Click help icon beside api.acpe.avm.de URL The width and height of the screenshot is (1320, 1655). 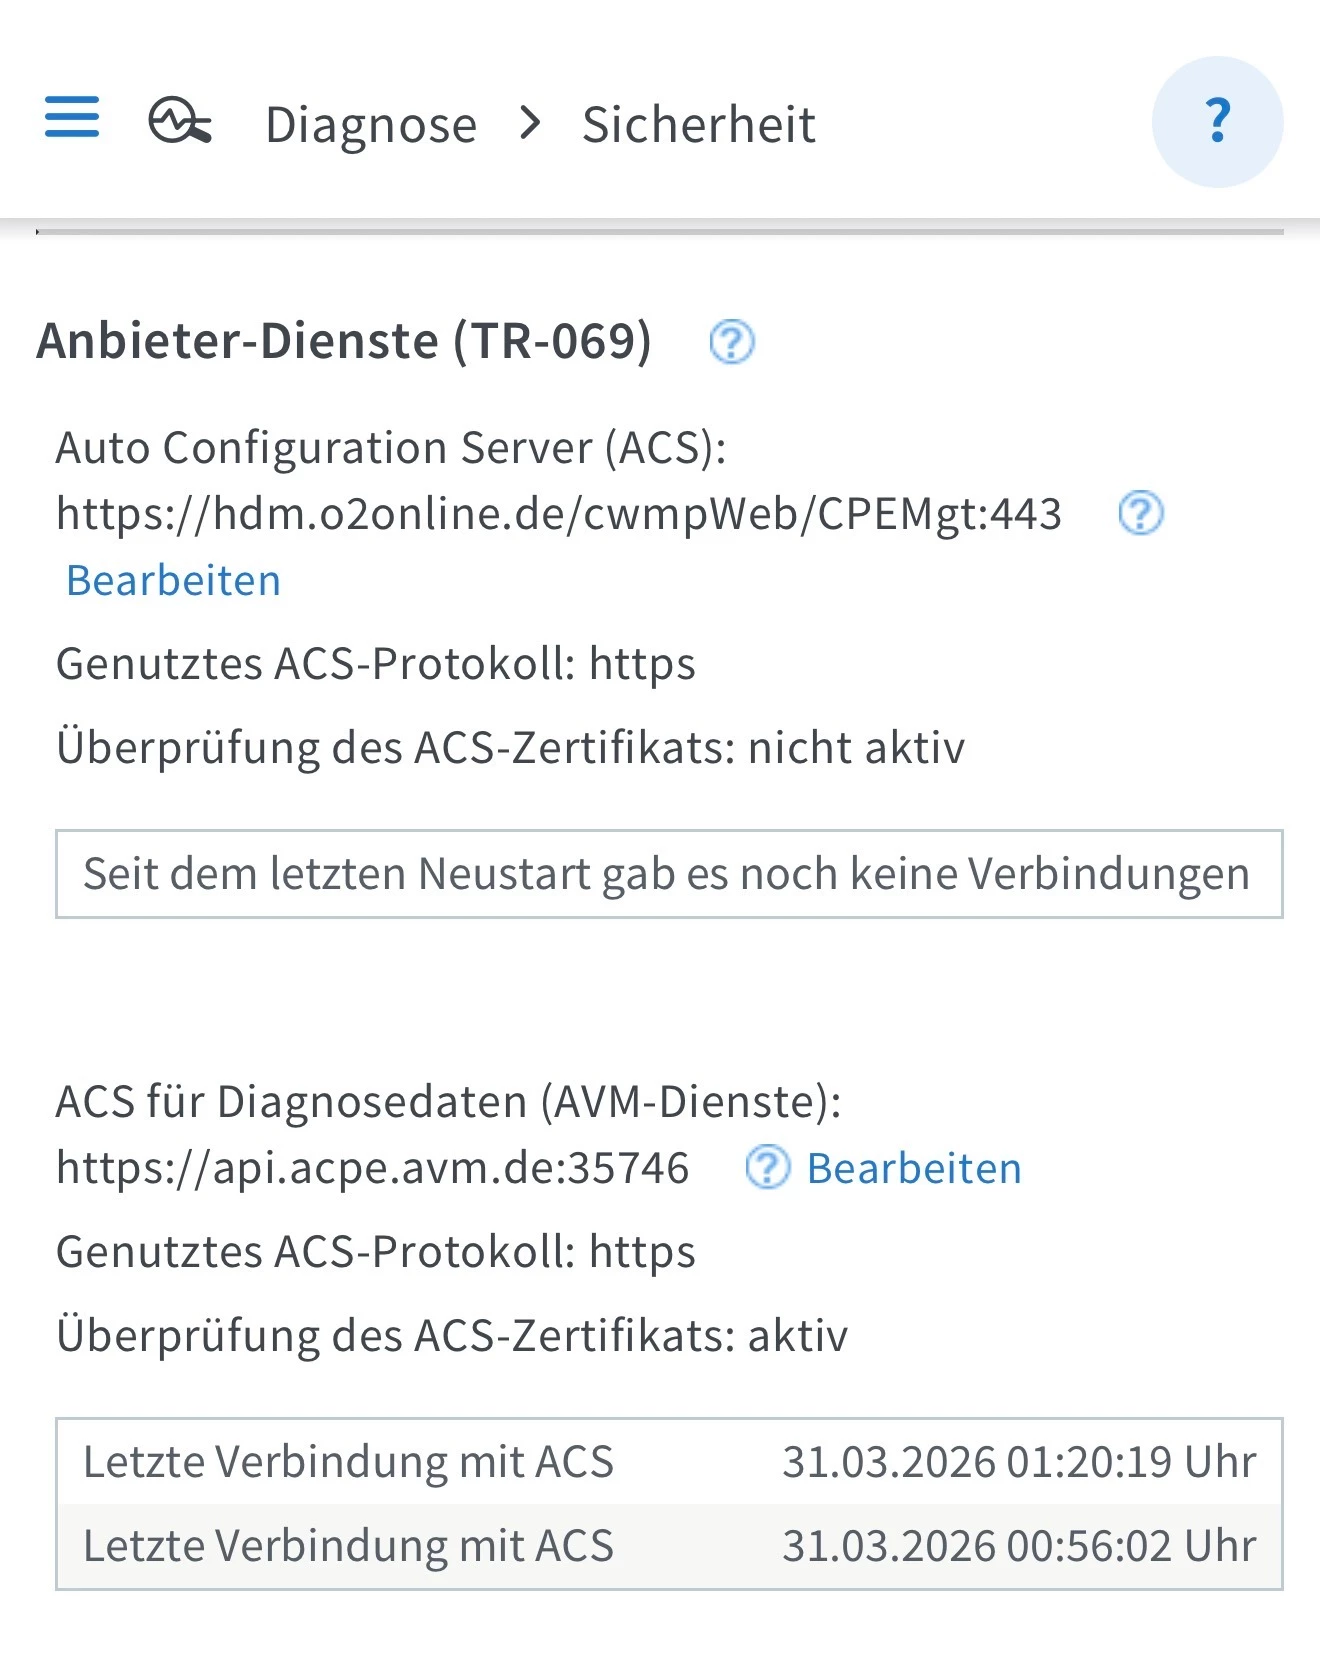[767, 1167]
